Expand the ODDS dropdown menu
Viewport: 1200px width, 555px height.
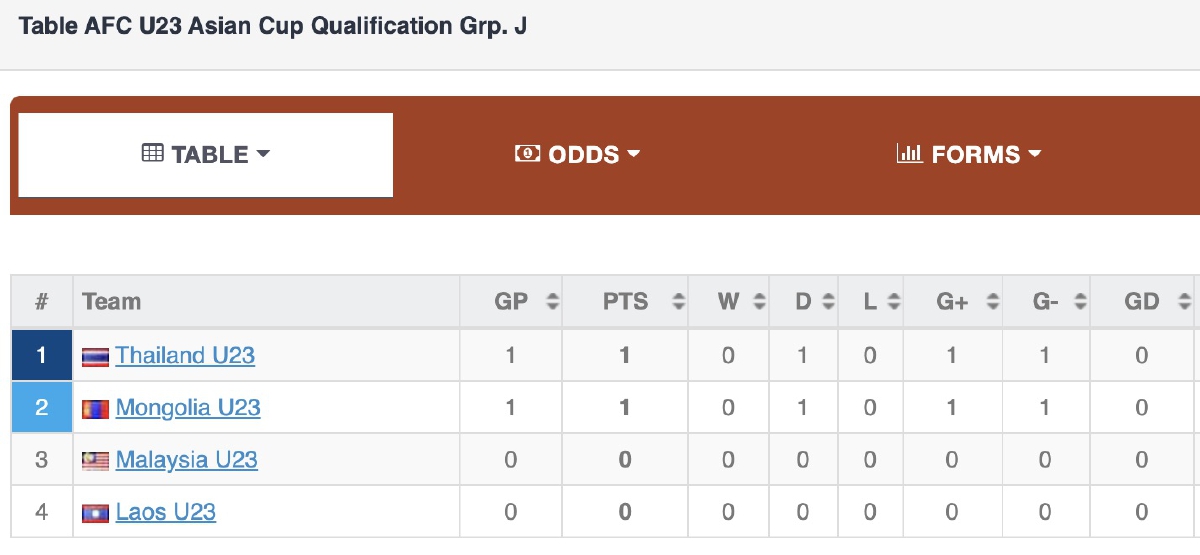point(577,155)
